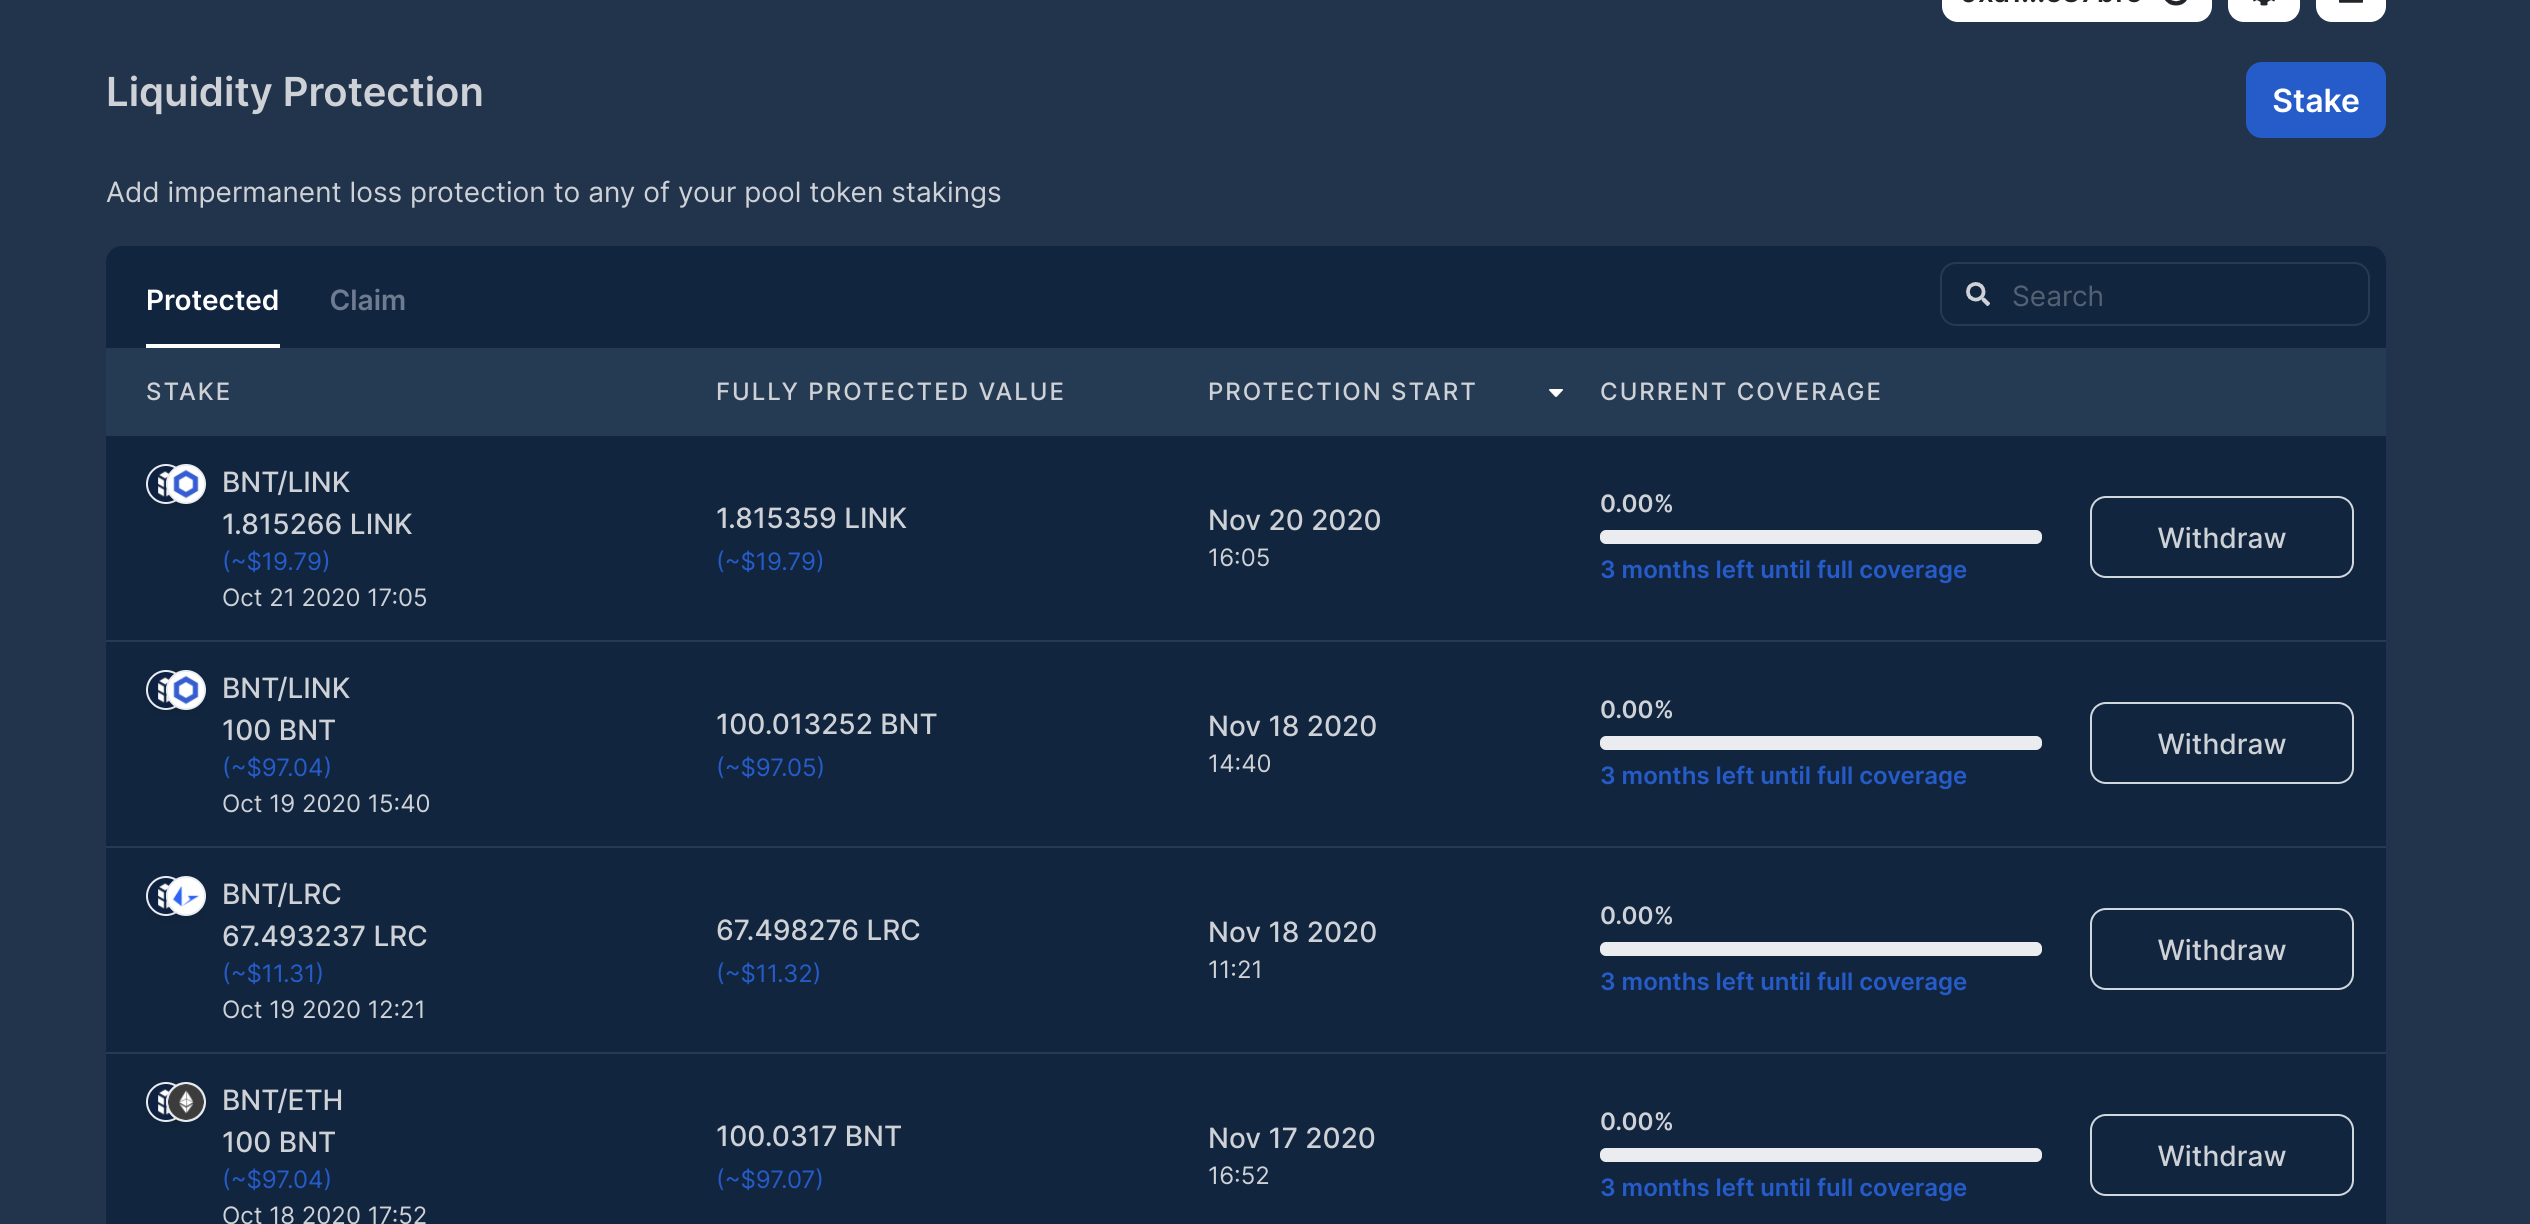Screen dimensions: 2530x1224
Task: Click the notification bell icon at top right
Action: (x=2264, y=5)
